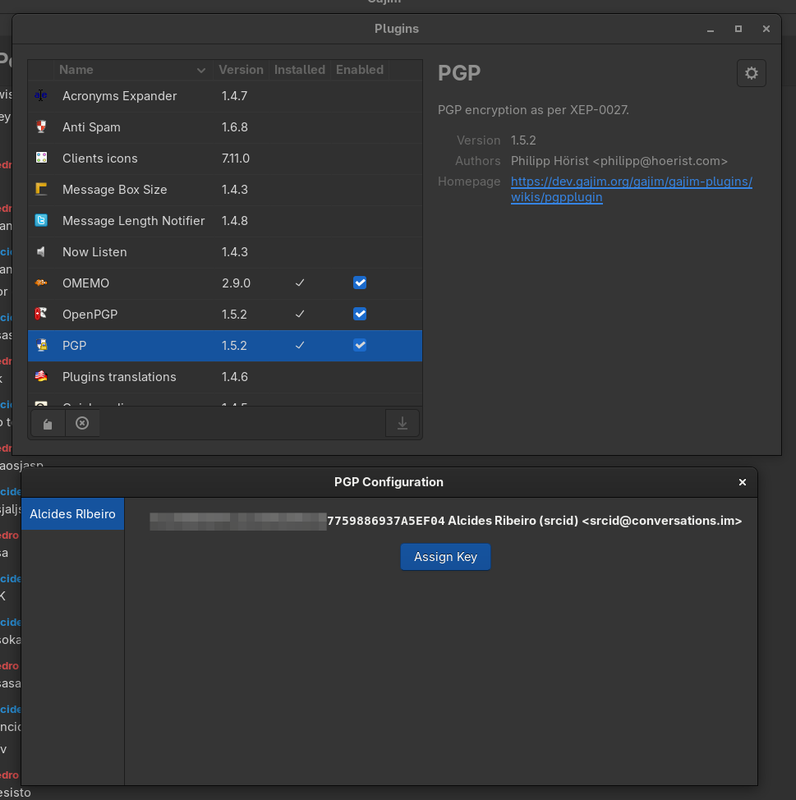The height and width of the screenshot is (800, 796).
Task: Click the author Philipp Hörist text
Action: [x=619, y=161]
